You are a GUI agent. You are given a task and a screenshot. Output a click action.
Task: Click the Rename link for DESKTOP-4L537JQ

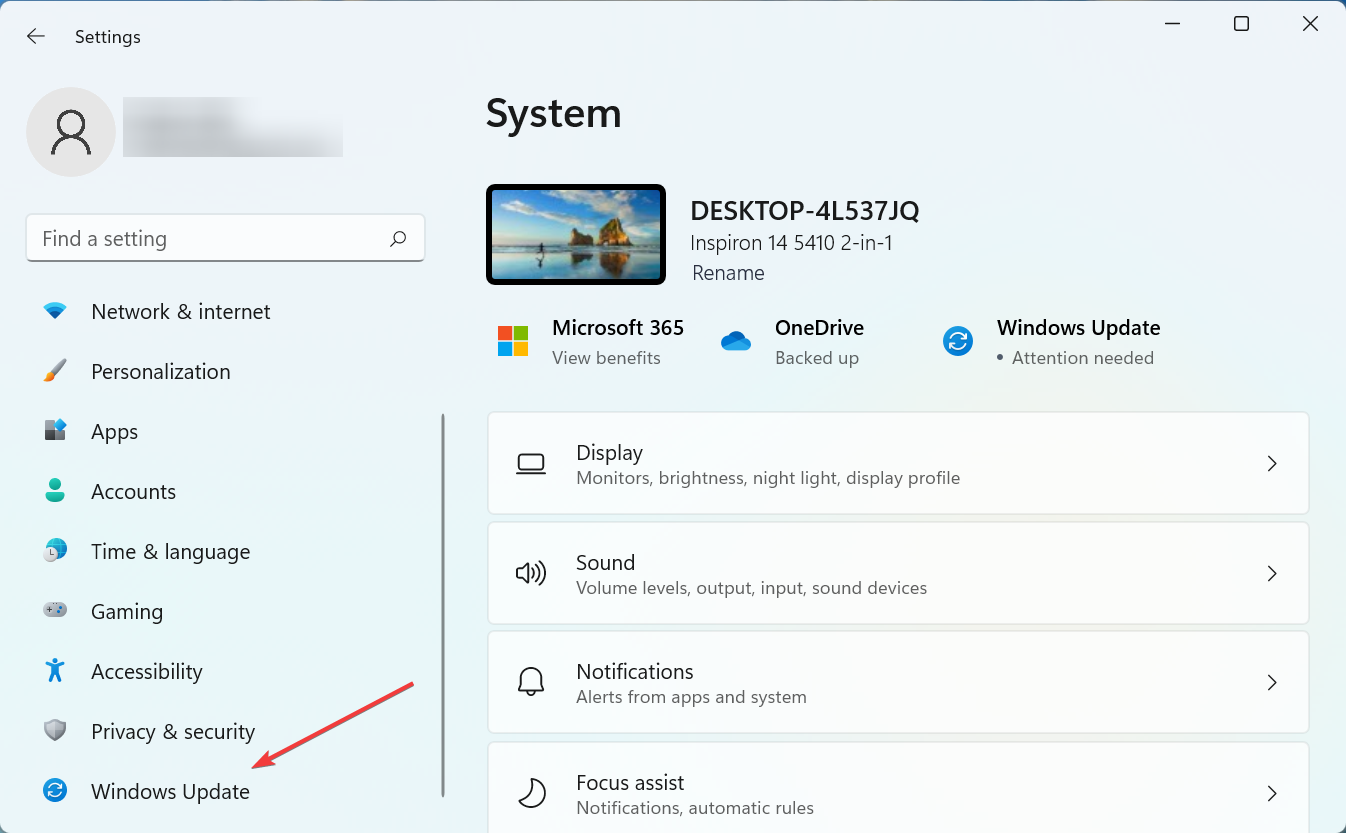point(728,272)
